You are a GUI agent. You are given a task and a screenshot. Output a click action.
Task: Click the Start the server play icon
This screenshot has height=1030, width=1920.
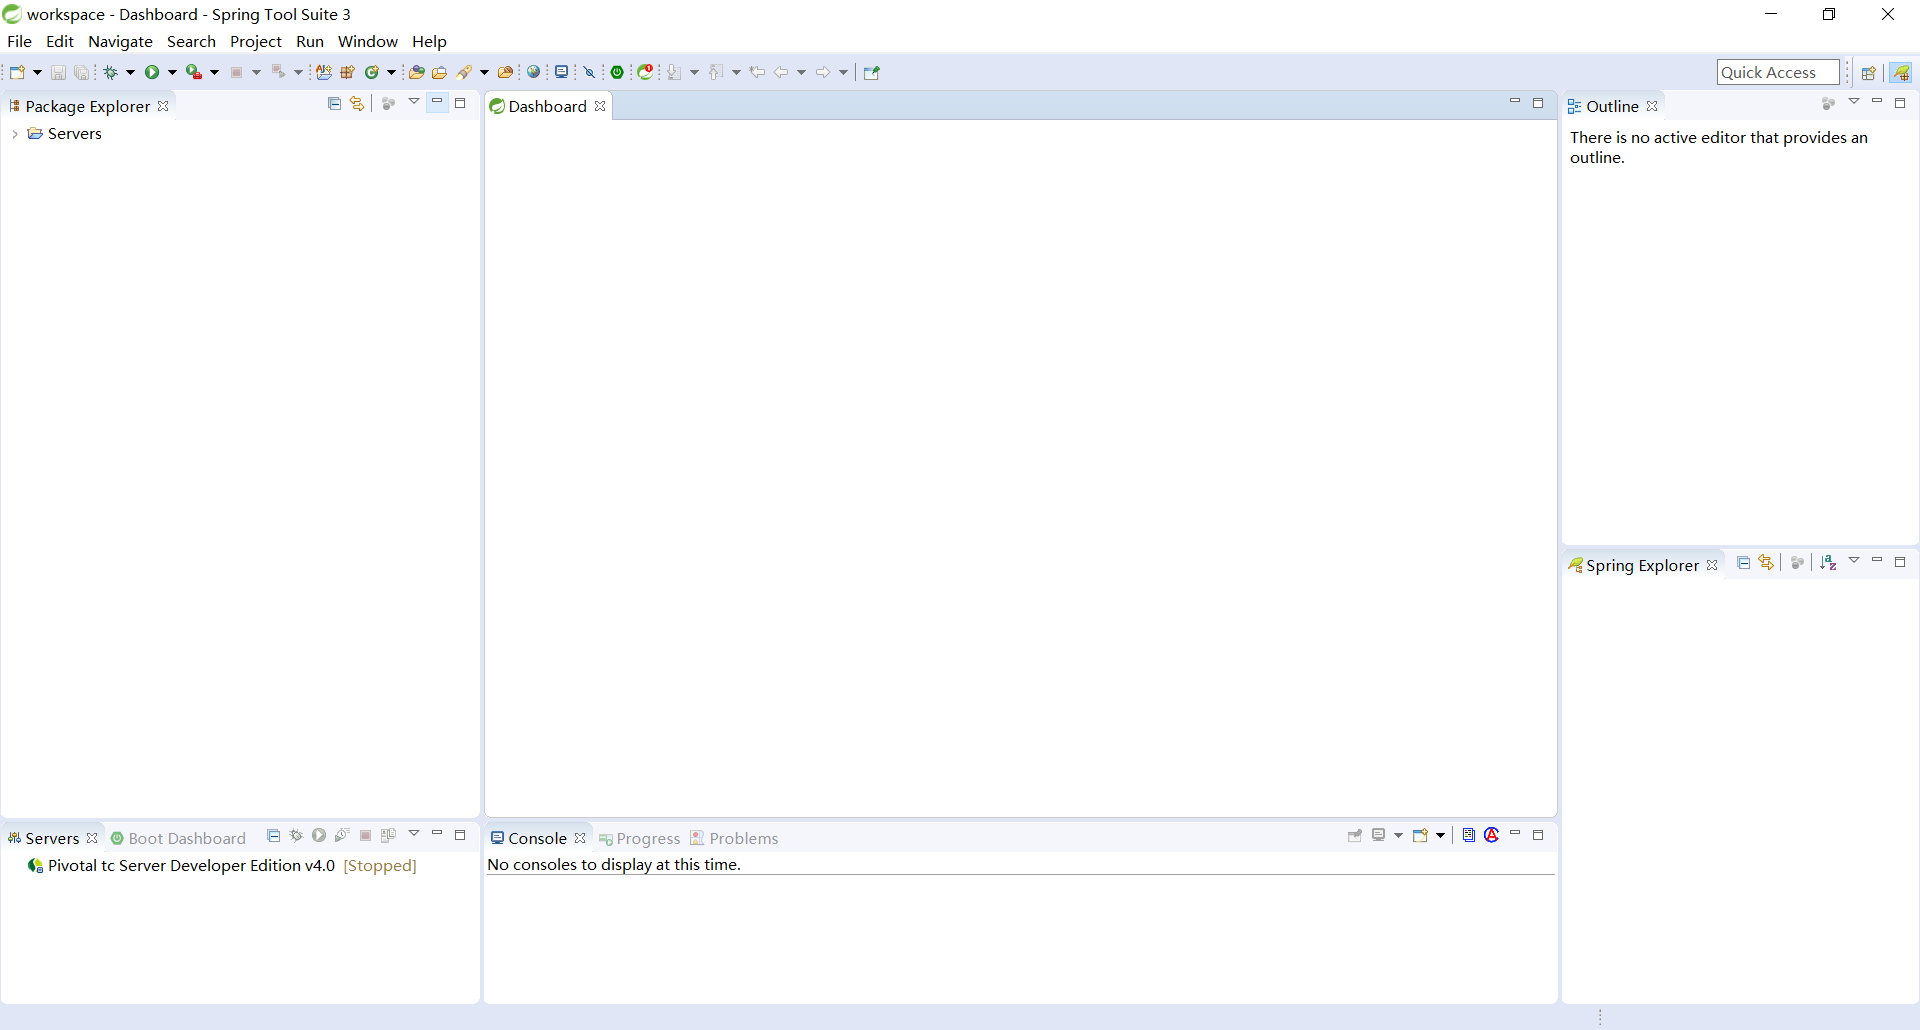click(319, 835)
